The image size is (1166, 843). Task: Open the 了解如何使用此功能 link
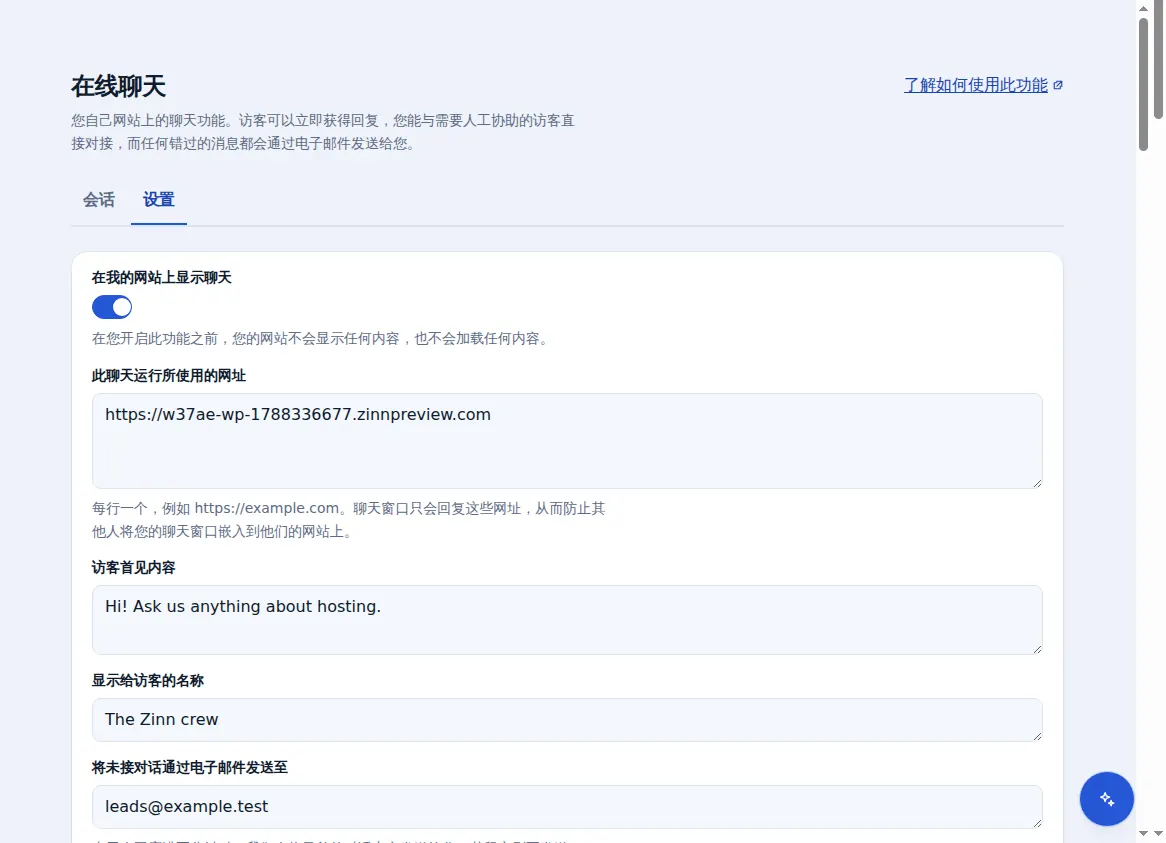point(976,85)
